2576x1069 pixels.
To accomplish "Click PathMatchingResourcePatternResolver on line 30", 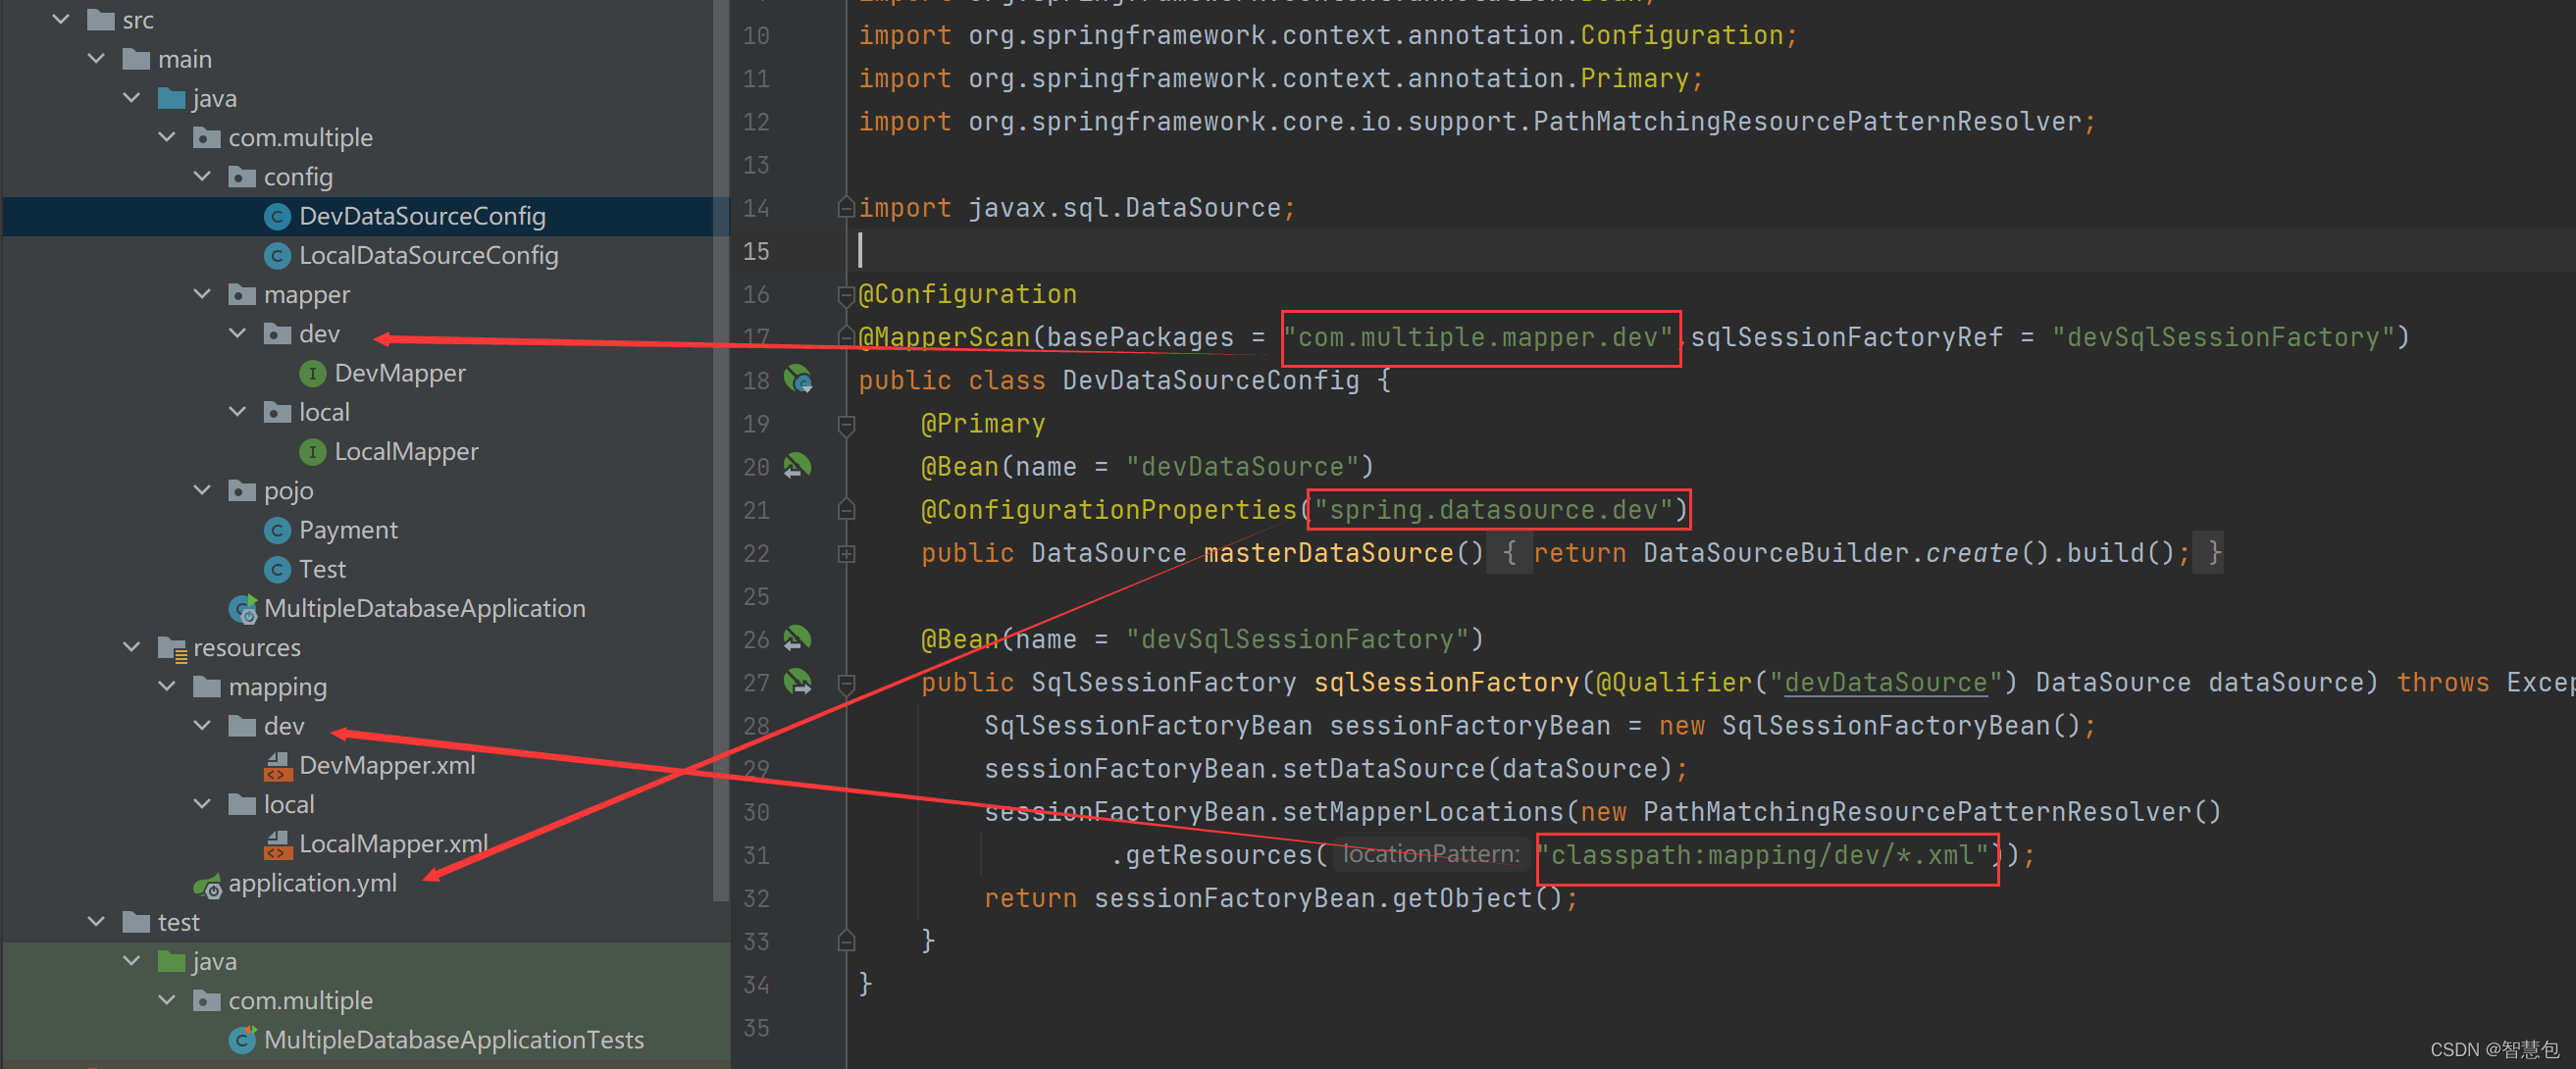I will [x=1916, y=812].
